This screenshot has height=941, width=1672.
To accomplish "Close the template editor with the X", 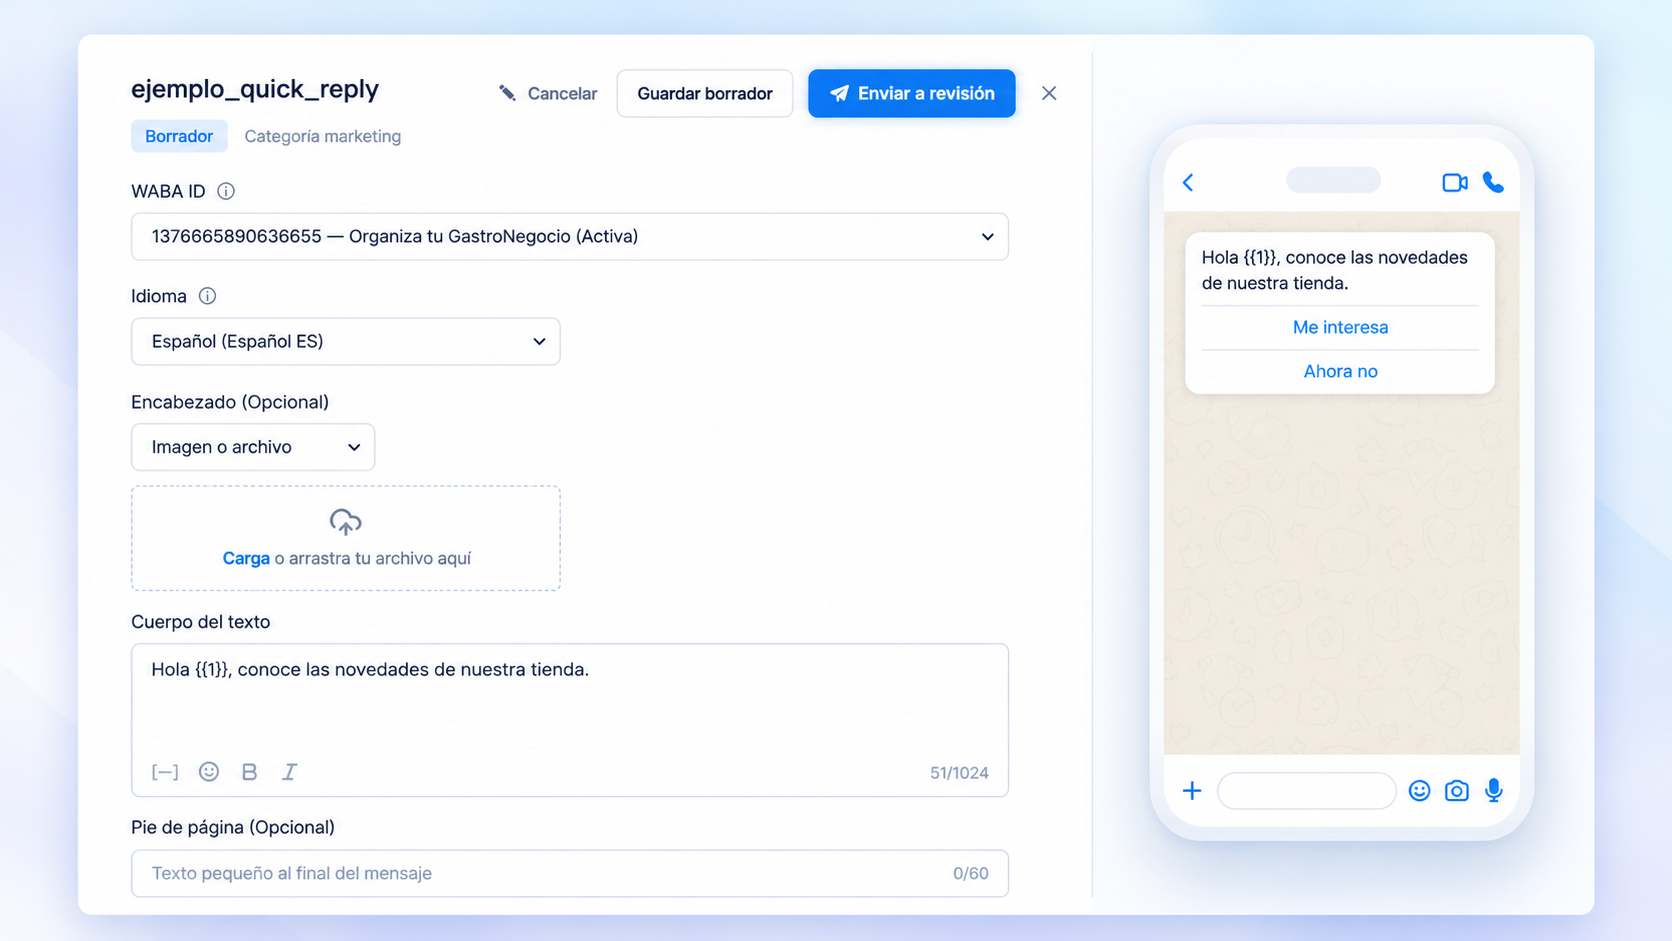I will (x=1049, y=93).
